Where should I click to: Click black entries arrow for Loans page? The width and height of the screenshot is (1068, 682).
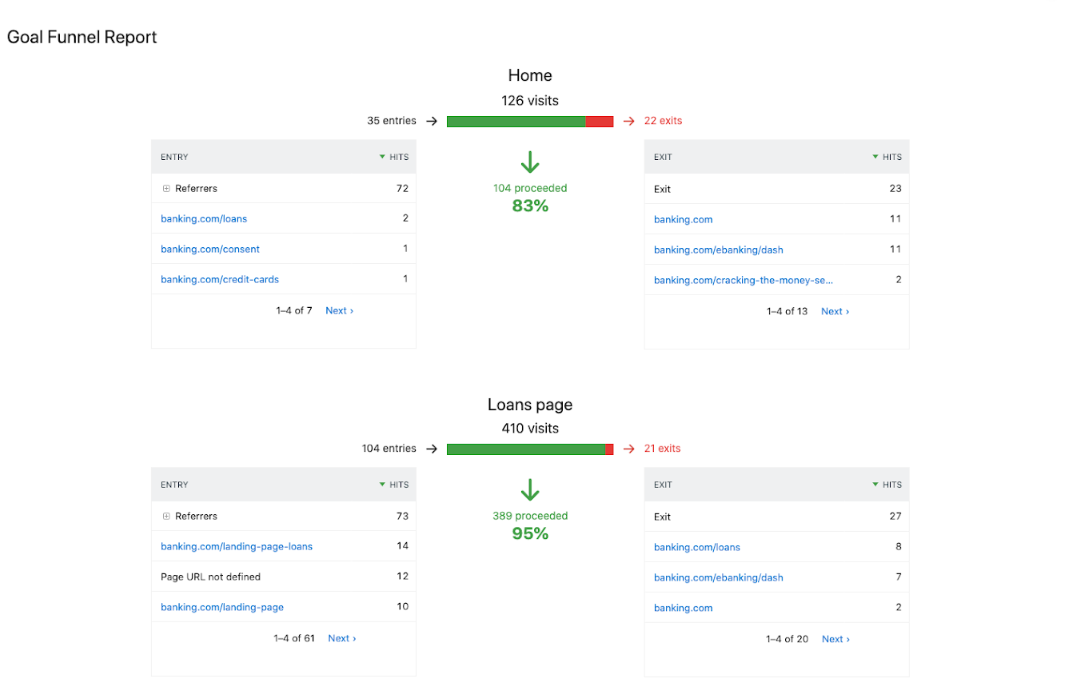tap(432, 449)
